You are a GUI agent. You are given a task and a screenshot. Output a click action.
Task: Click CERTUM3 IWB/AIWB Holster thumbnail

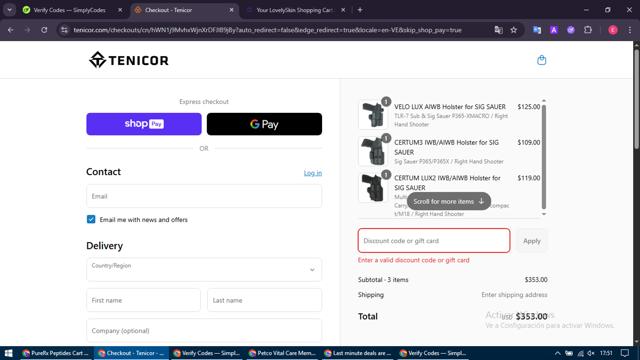tap(373, 151)
